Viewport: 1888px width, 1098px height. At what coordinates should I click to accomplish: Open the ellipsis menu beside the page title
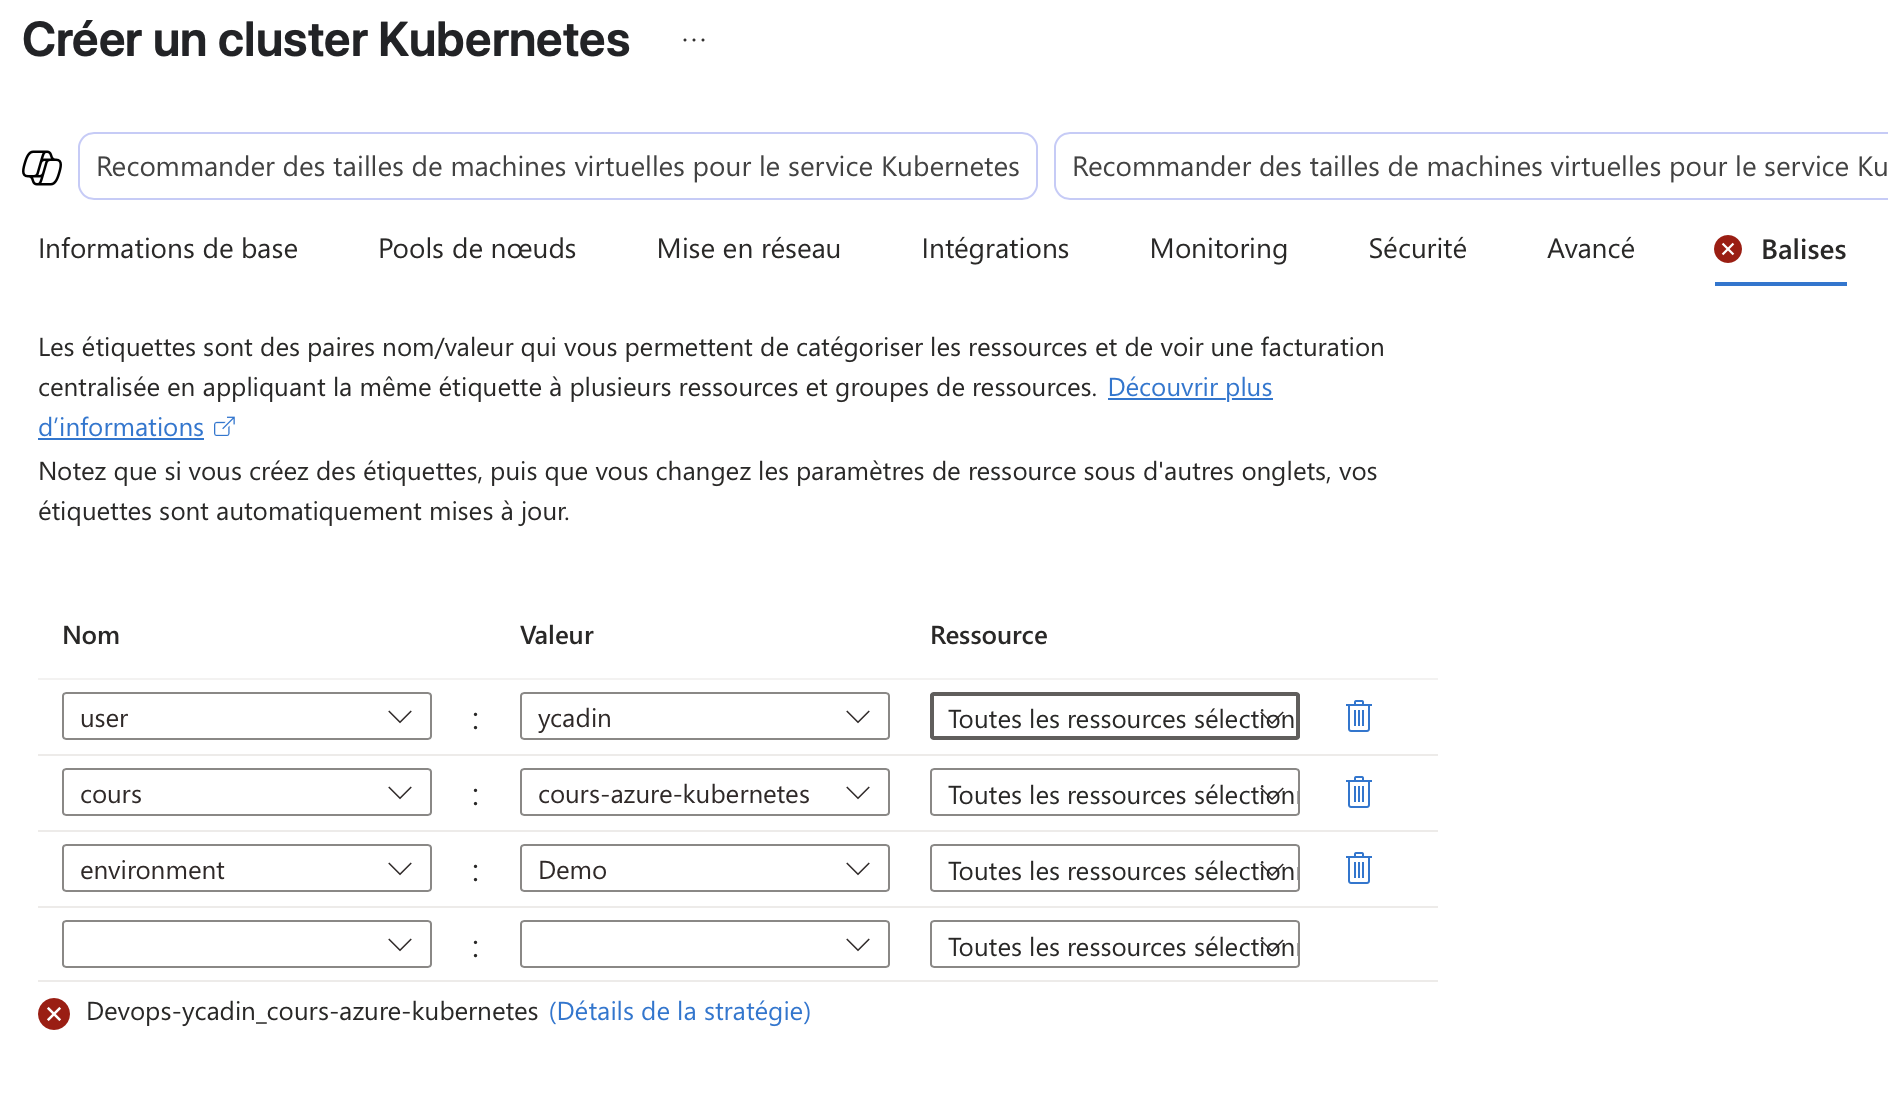[x=694, y=41]
